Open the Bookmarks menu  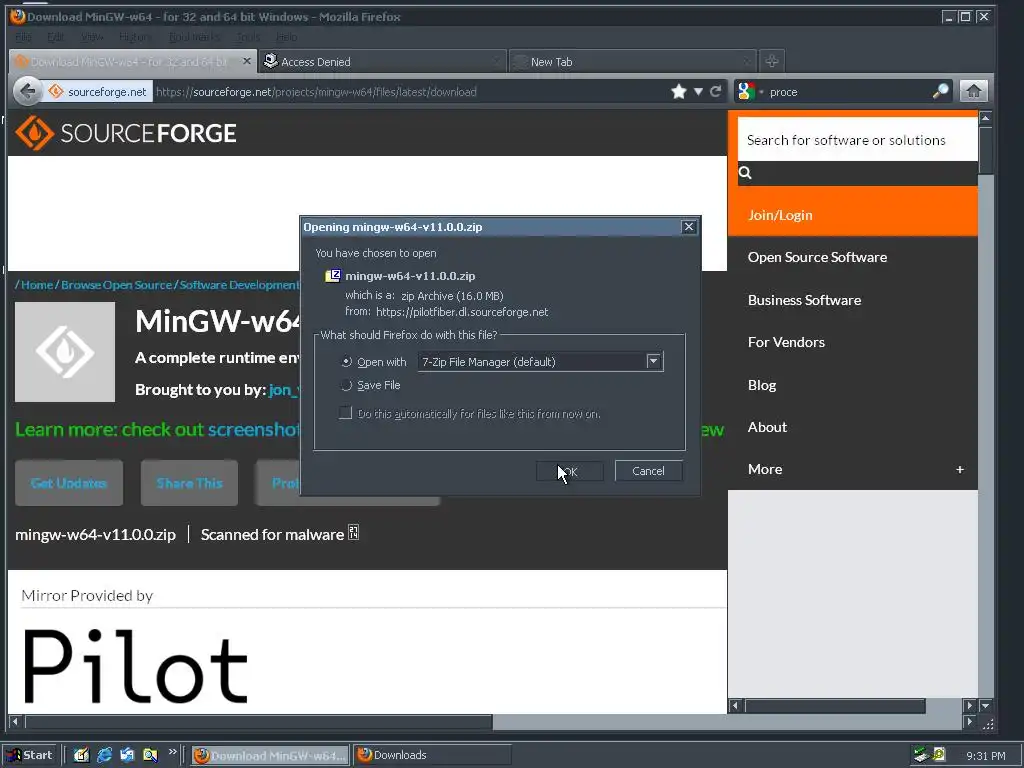[195, 37]
